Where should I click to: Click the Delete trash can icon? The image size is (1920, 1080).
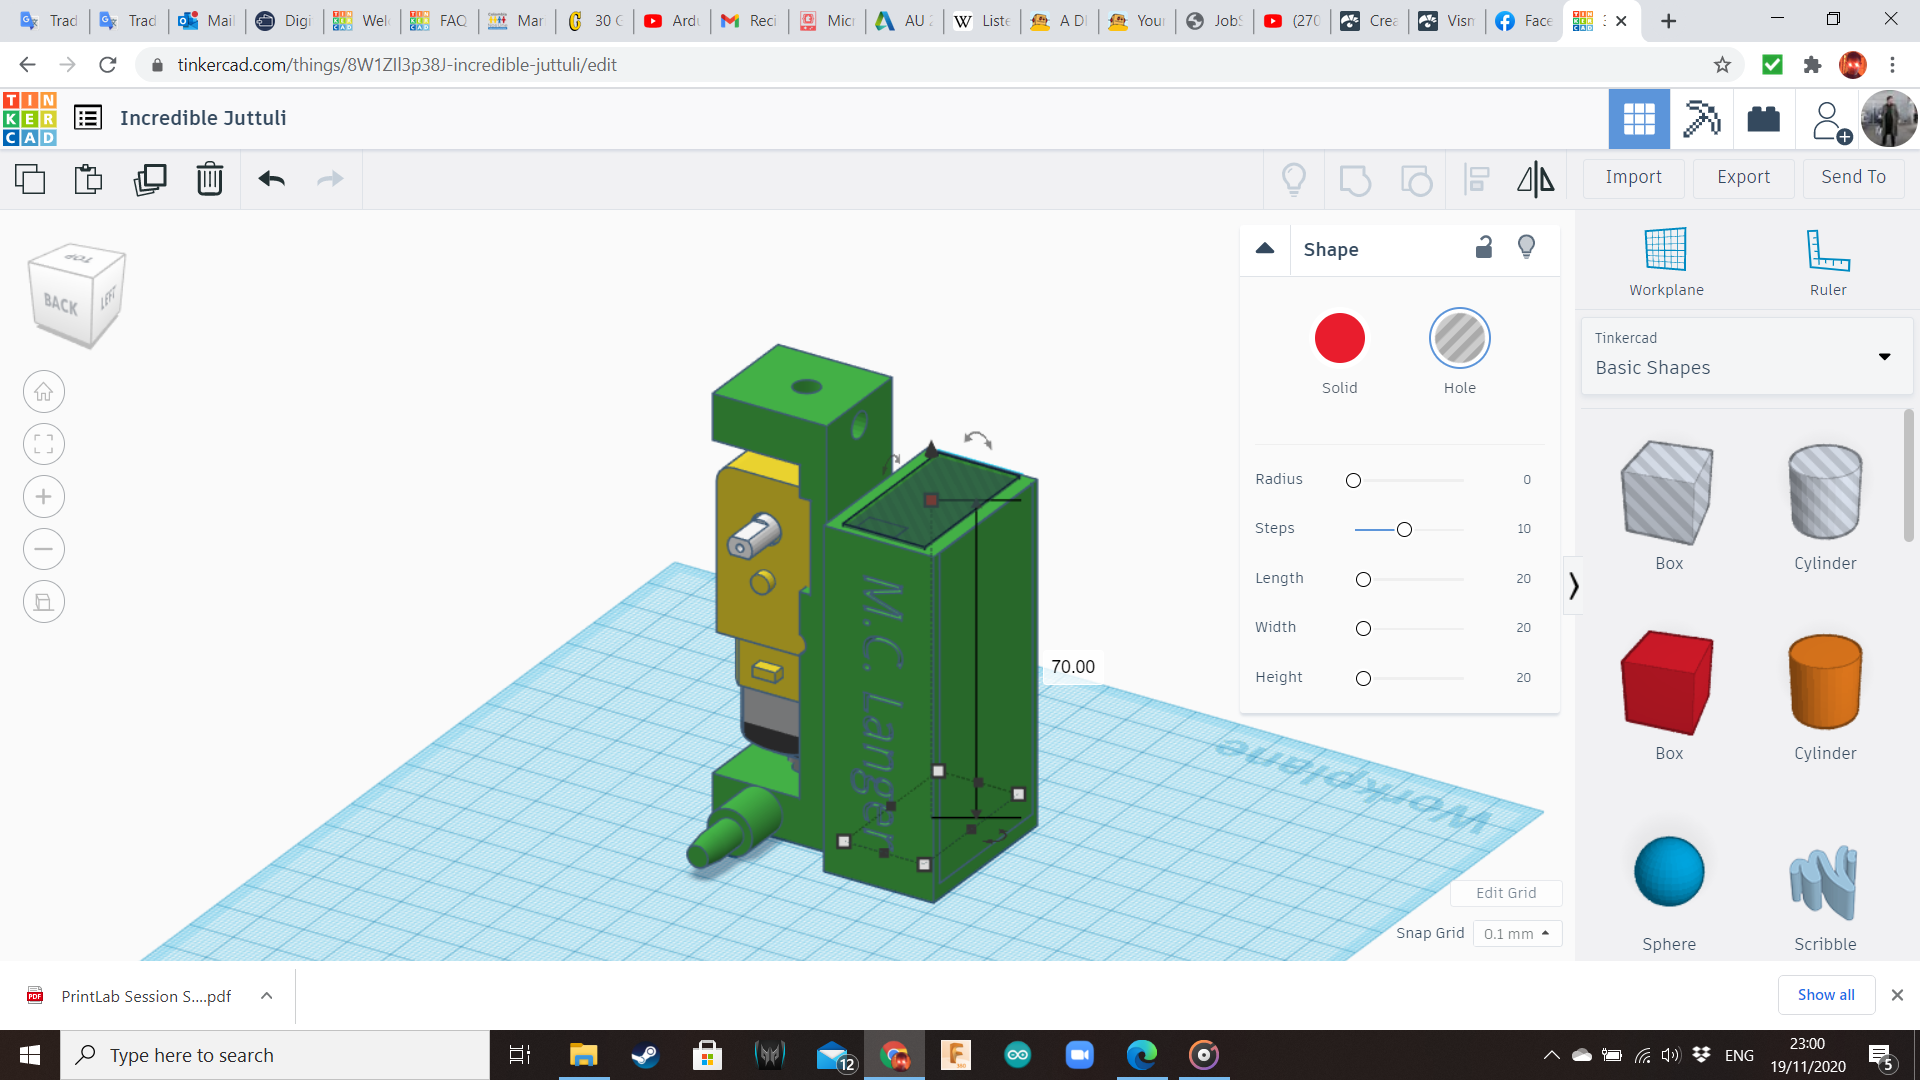pos(209,179)
